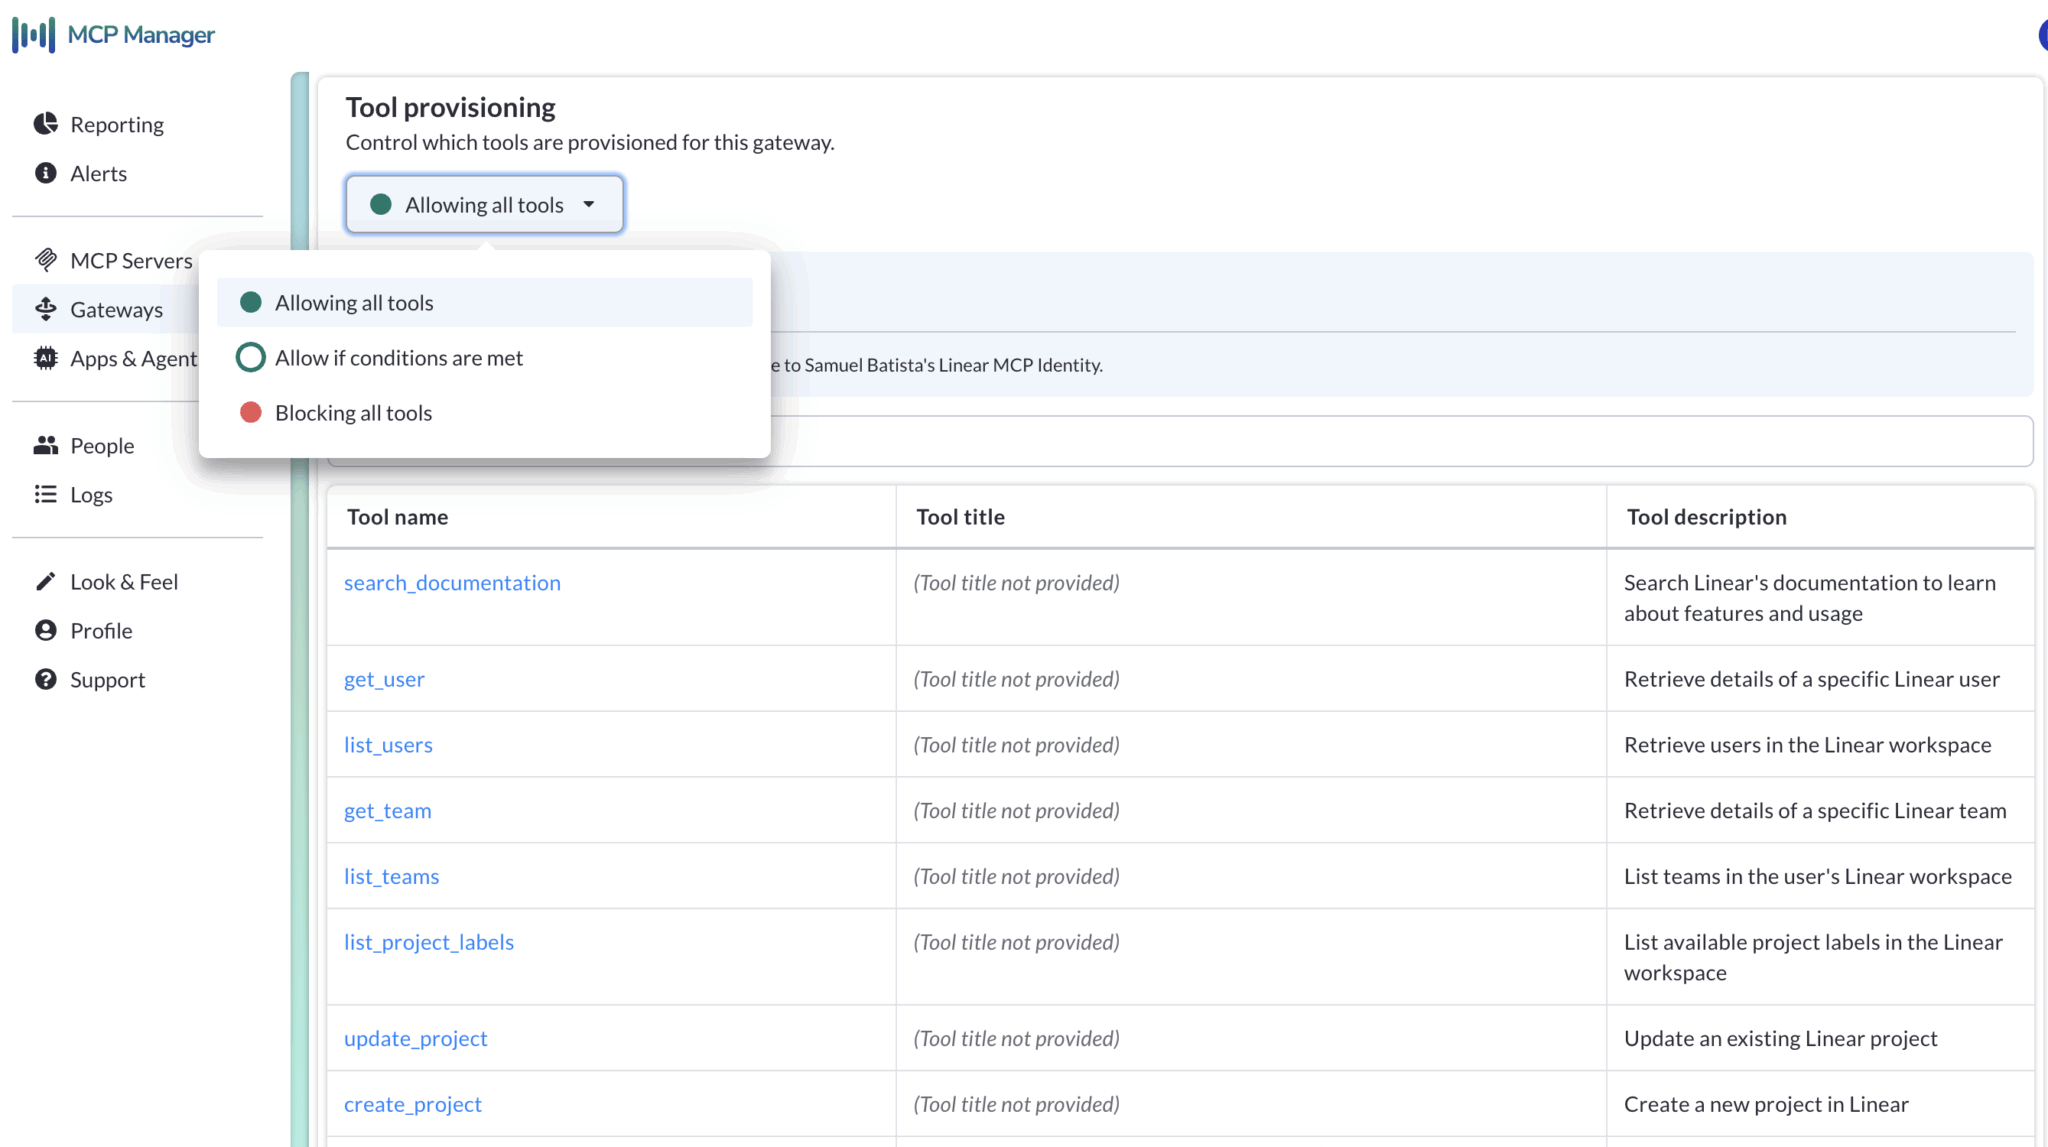Keep Allowing all tools selected in the menu

tap(354, 302)
